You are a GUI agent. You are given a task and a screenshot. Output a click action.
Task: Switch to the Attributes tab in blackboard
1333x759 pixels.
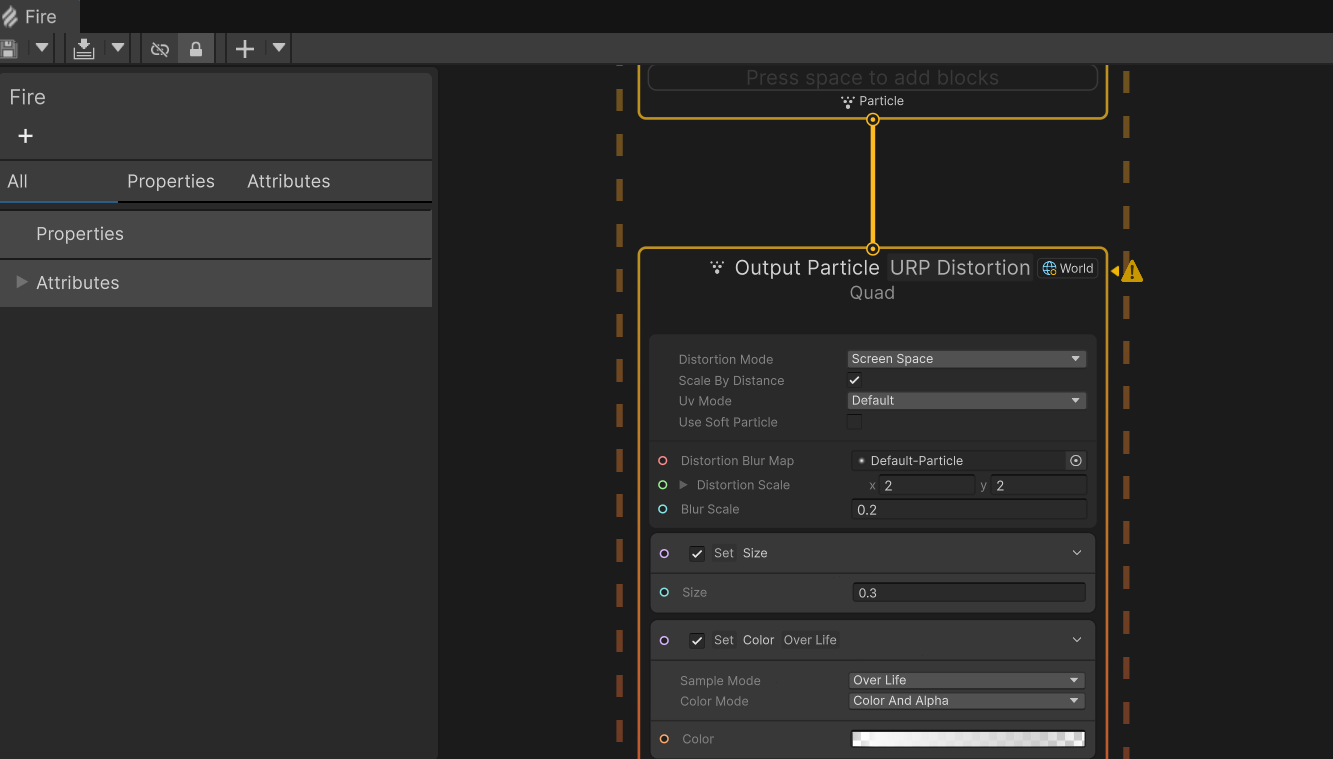[288, 181]
